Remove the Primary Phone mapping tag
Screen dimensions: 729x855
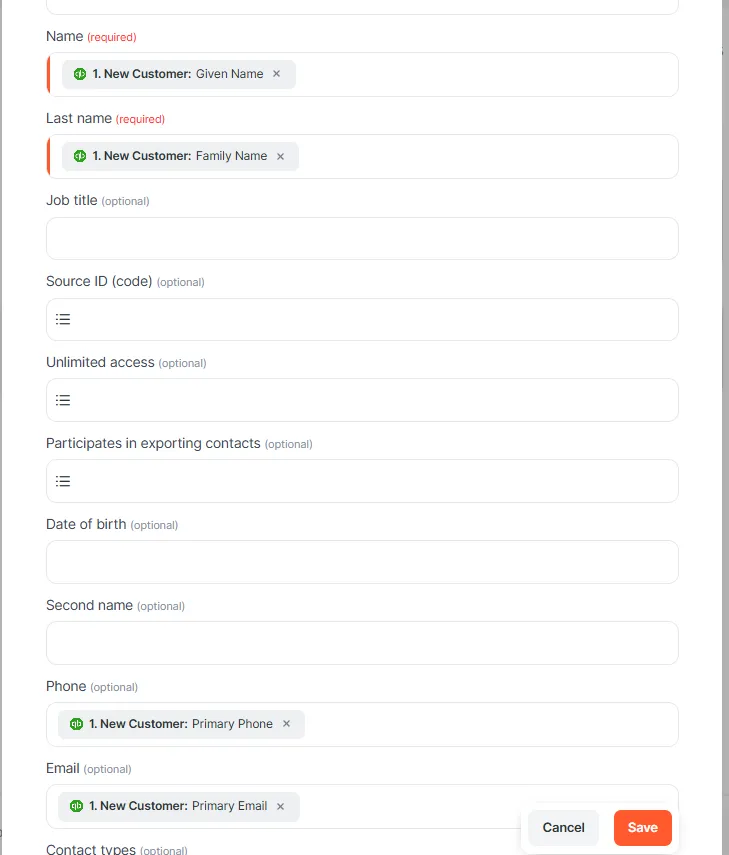286,724
